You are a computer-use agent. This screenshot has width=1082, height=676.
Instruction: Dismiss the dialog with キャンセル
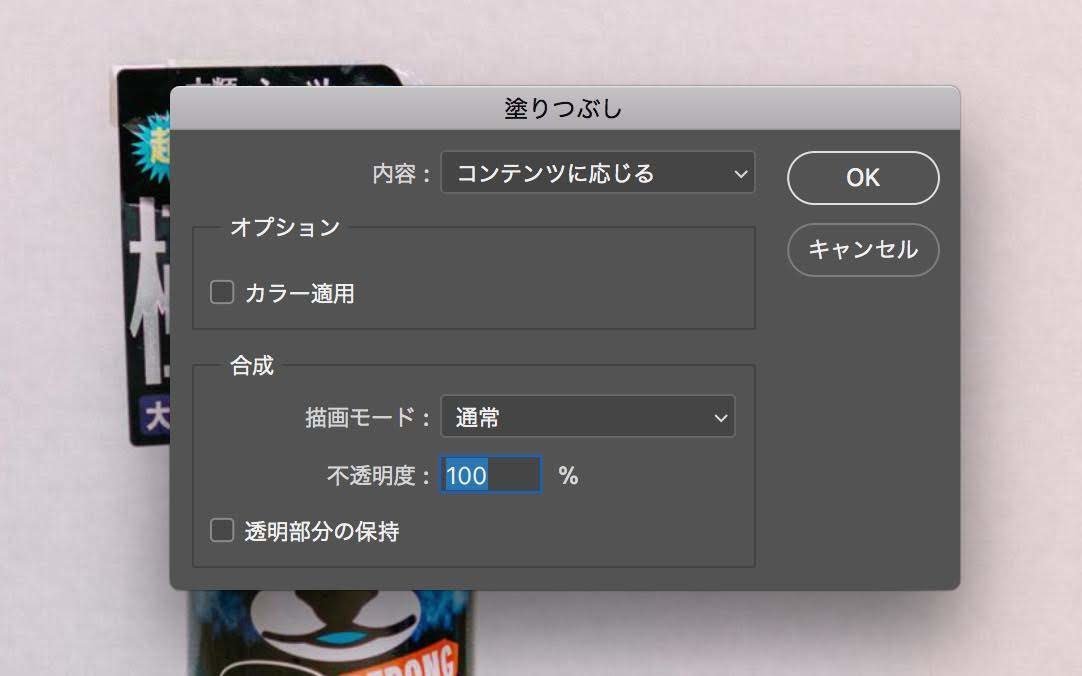863,250
